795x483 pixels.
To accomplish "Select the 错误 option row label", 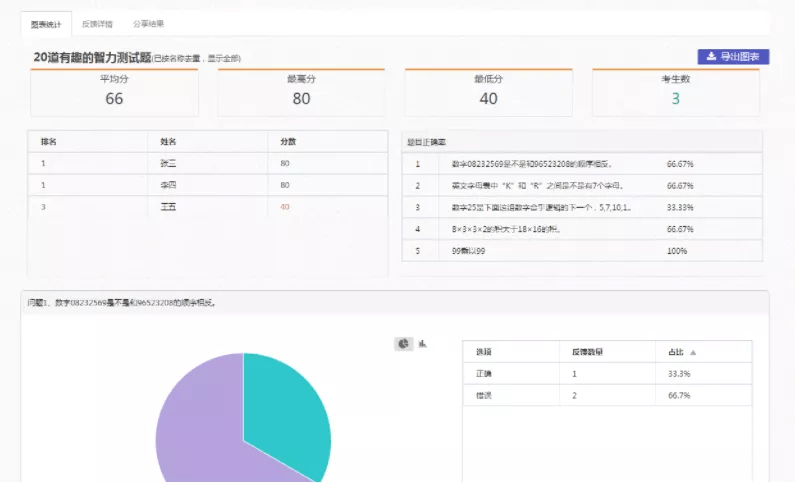I will [x=484, y=396].
